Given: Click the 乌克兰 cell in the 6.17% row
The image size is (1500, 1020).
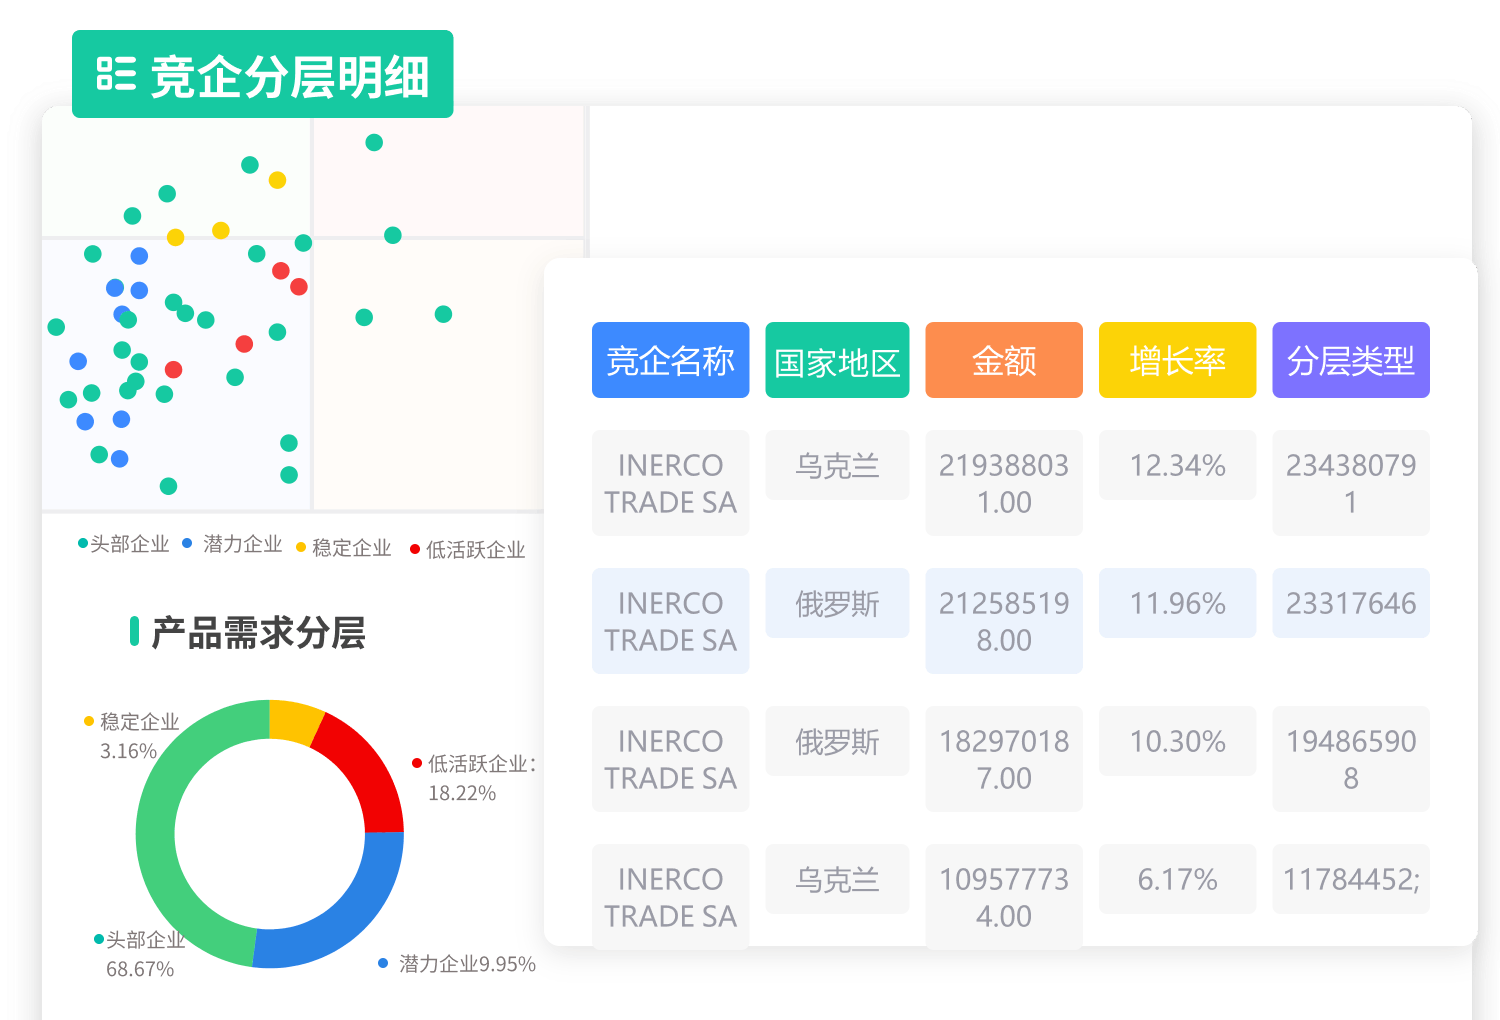Looking at the screenshot, I should (x=837, y=879).
